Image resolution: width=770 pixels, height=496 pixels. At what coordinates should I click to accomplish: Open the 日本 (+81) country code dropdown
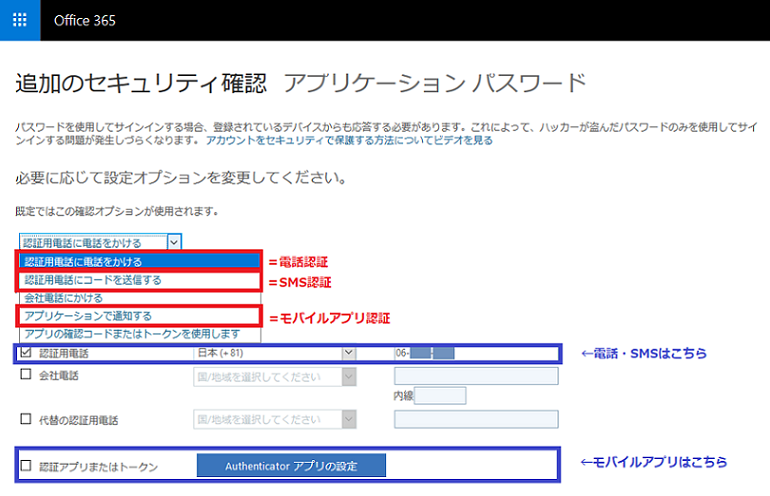click(x=348, y=353)
